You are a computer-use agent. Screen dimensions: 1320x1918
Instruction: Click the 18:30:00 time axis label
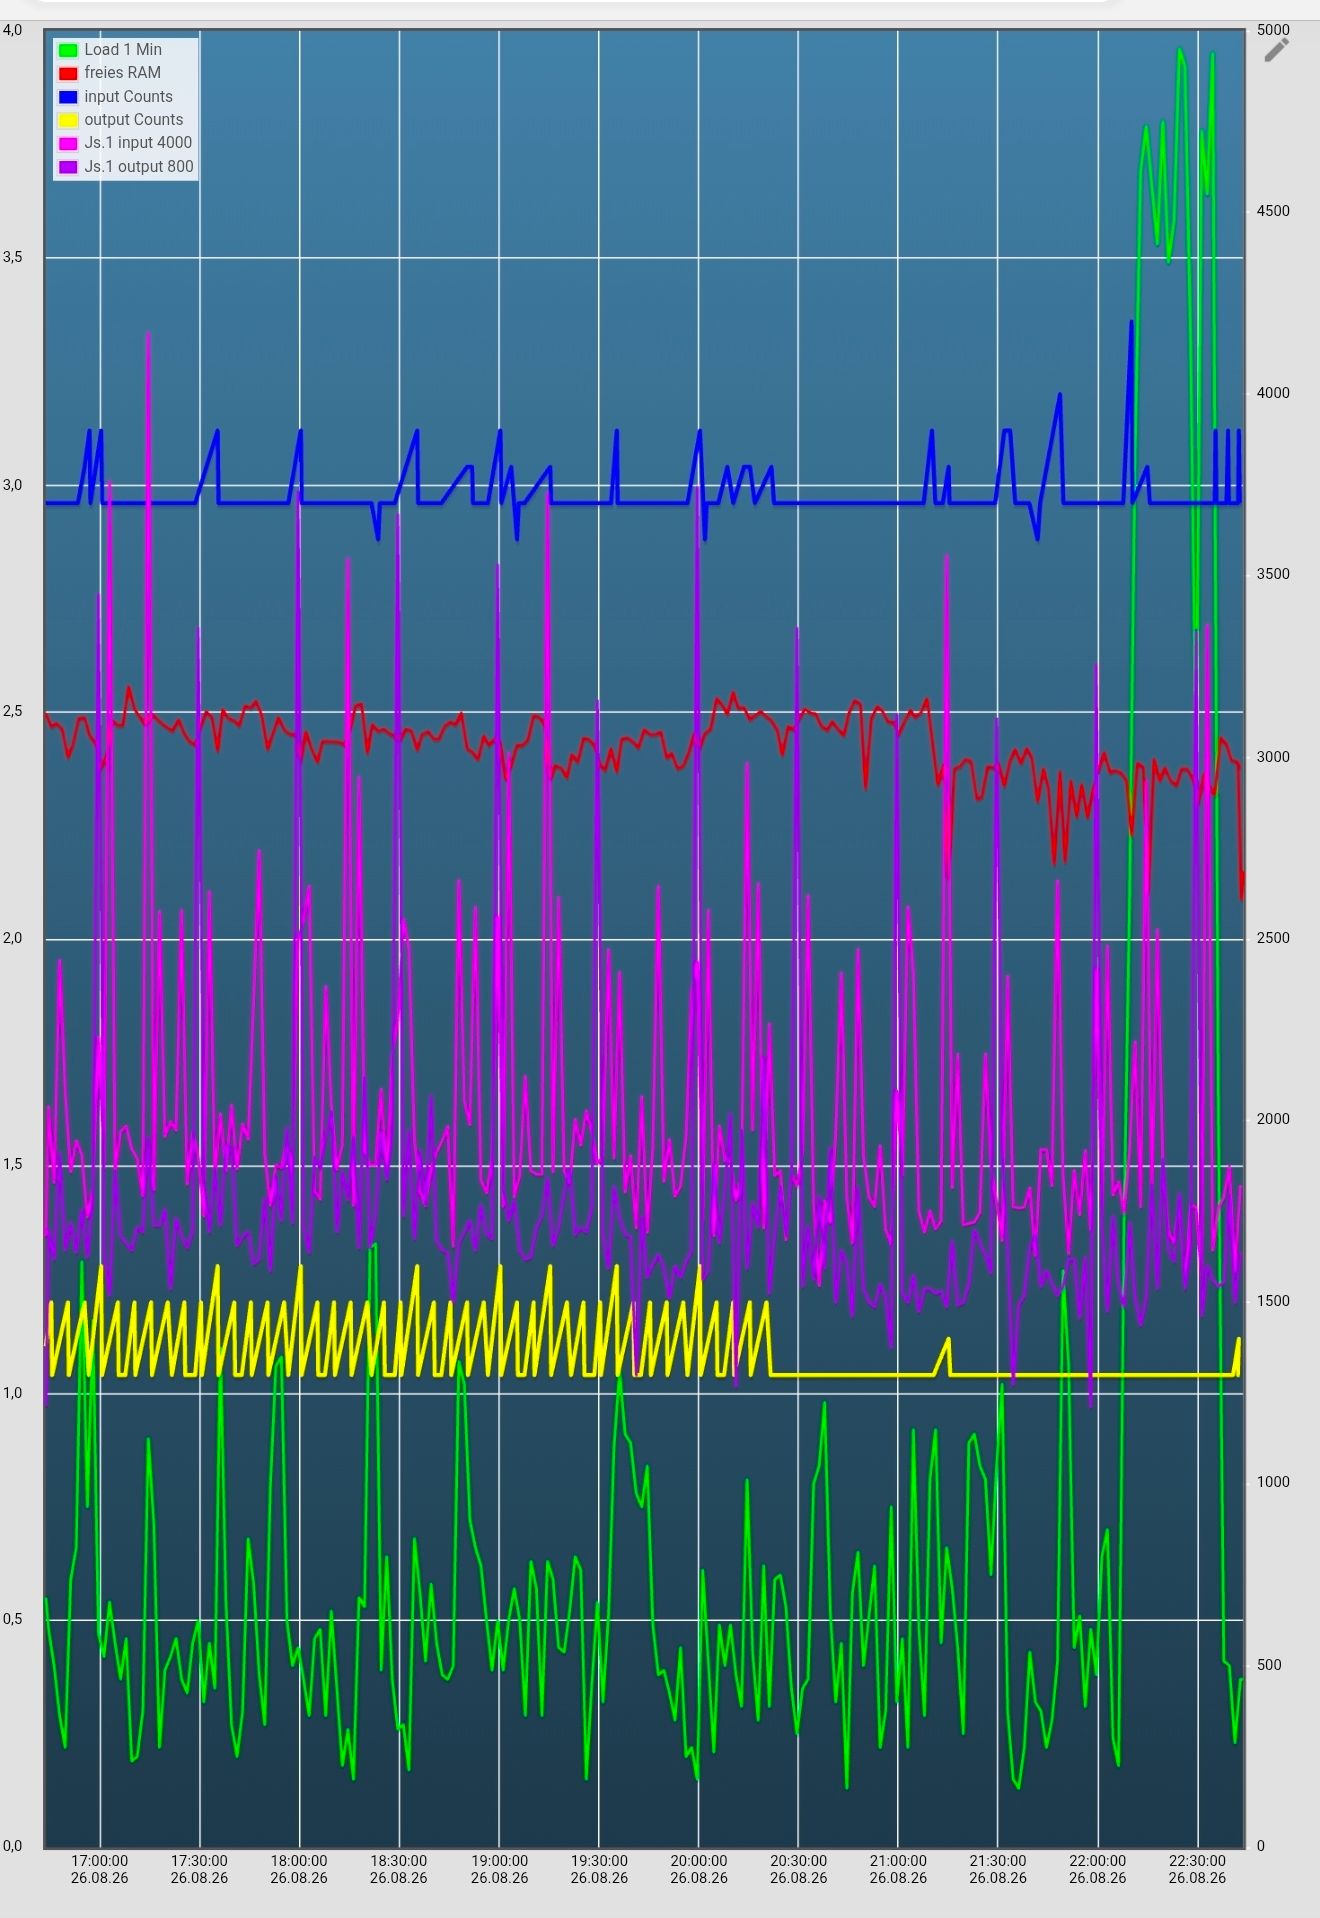point(399,1869)
